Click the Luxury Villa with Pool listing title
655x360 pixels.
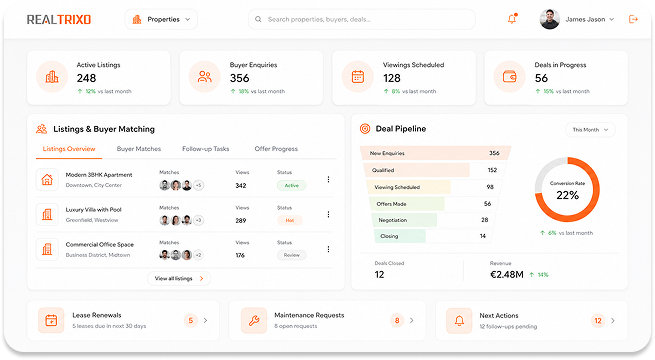tap(94, 210)
